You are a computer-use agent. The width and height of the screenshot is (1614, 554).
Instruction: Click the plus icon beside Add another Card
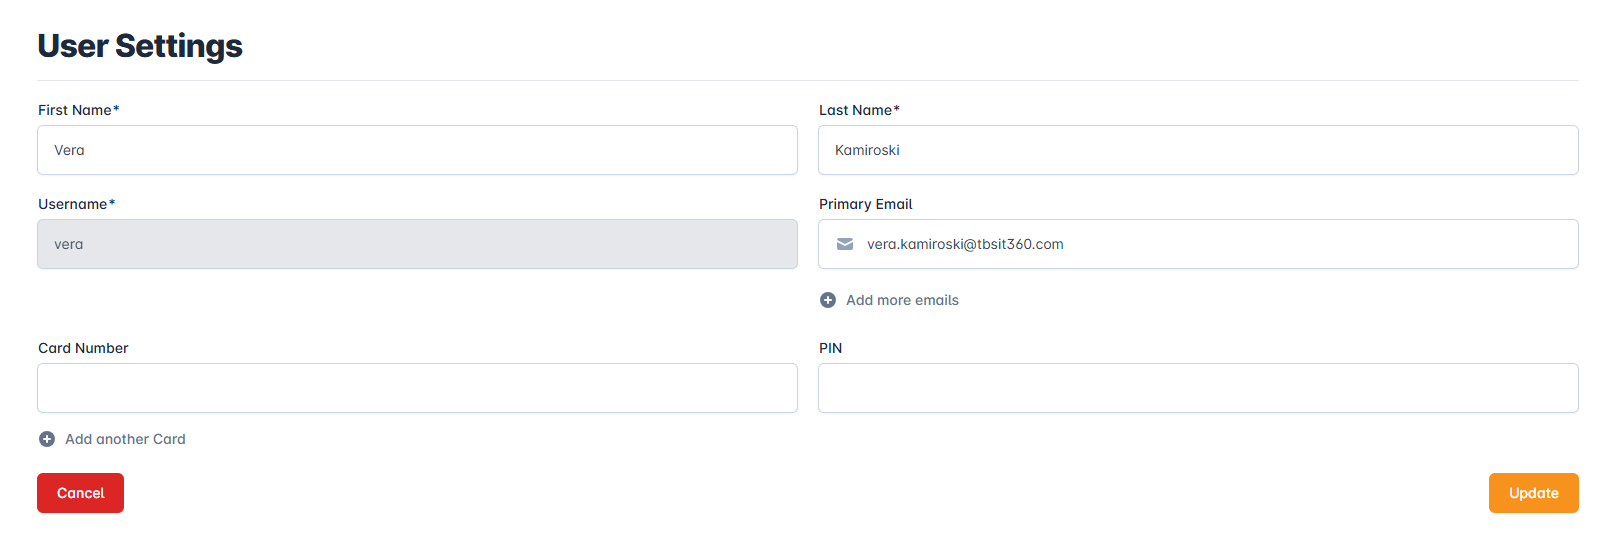pos(47,439)
